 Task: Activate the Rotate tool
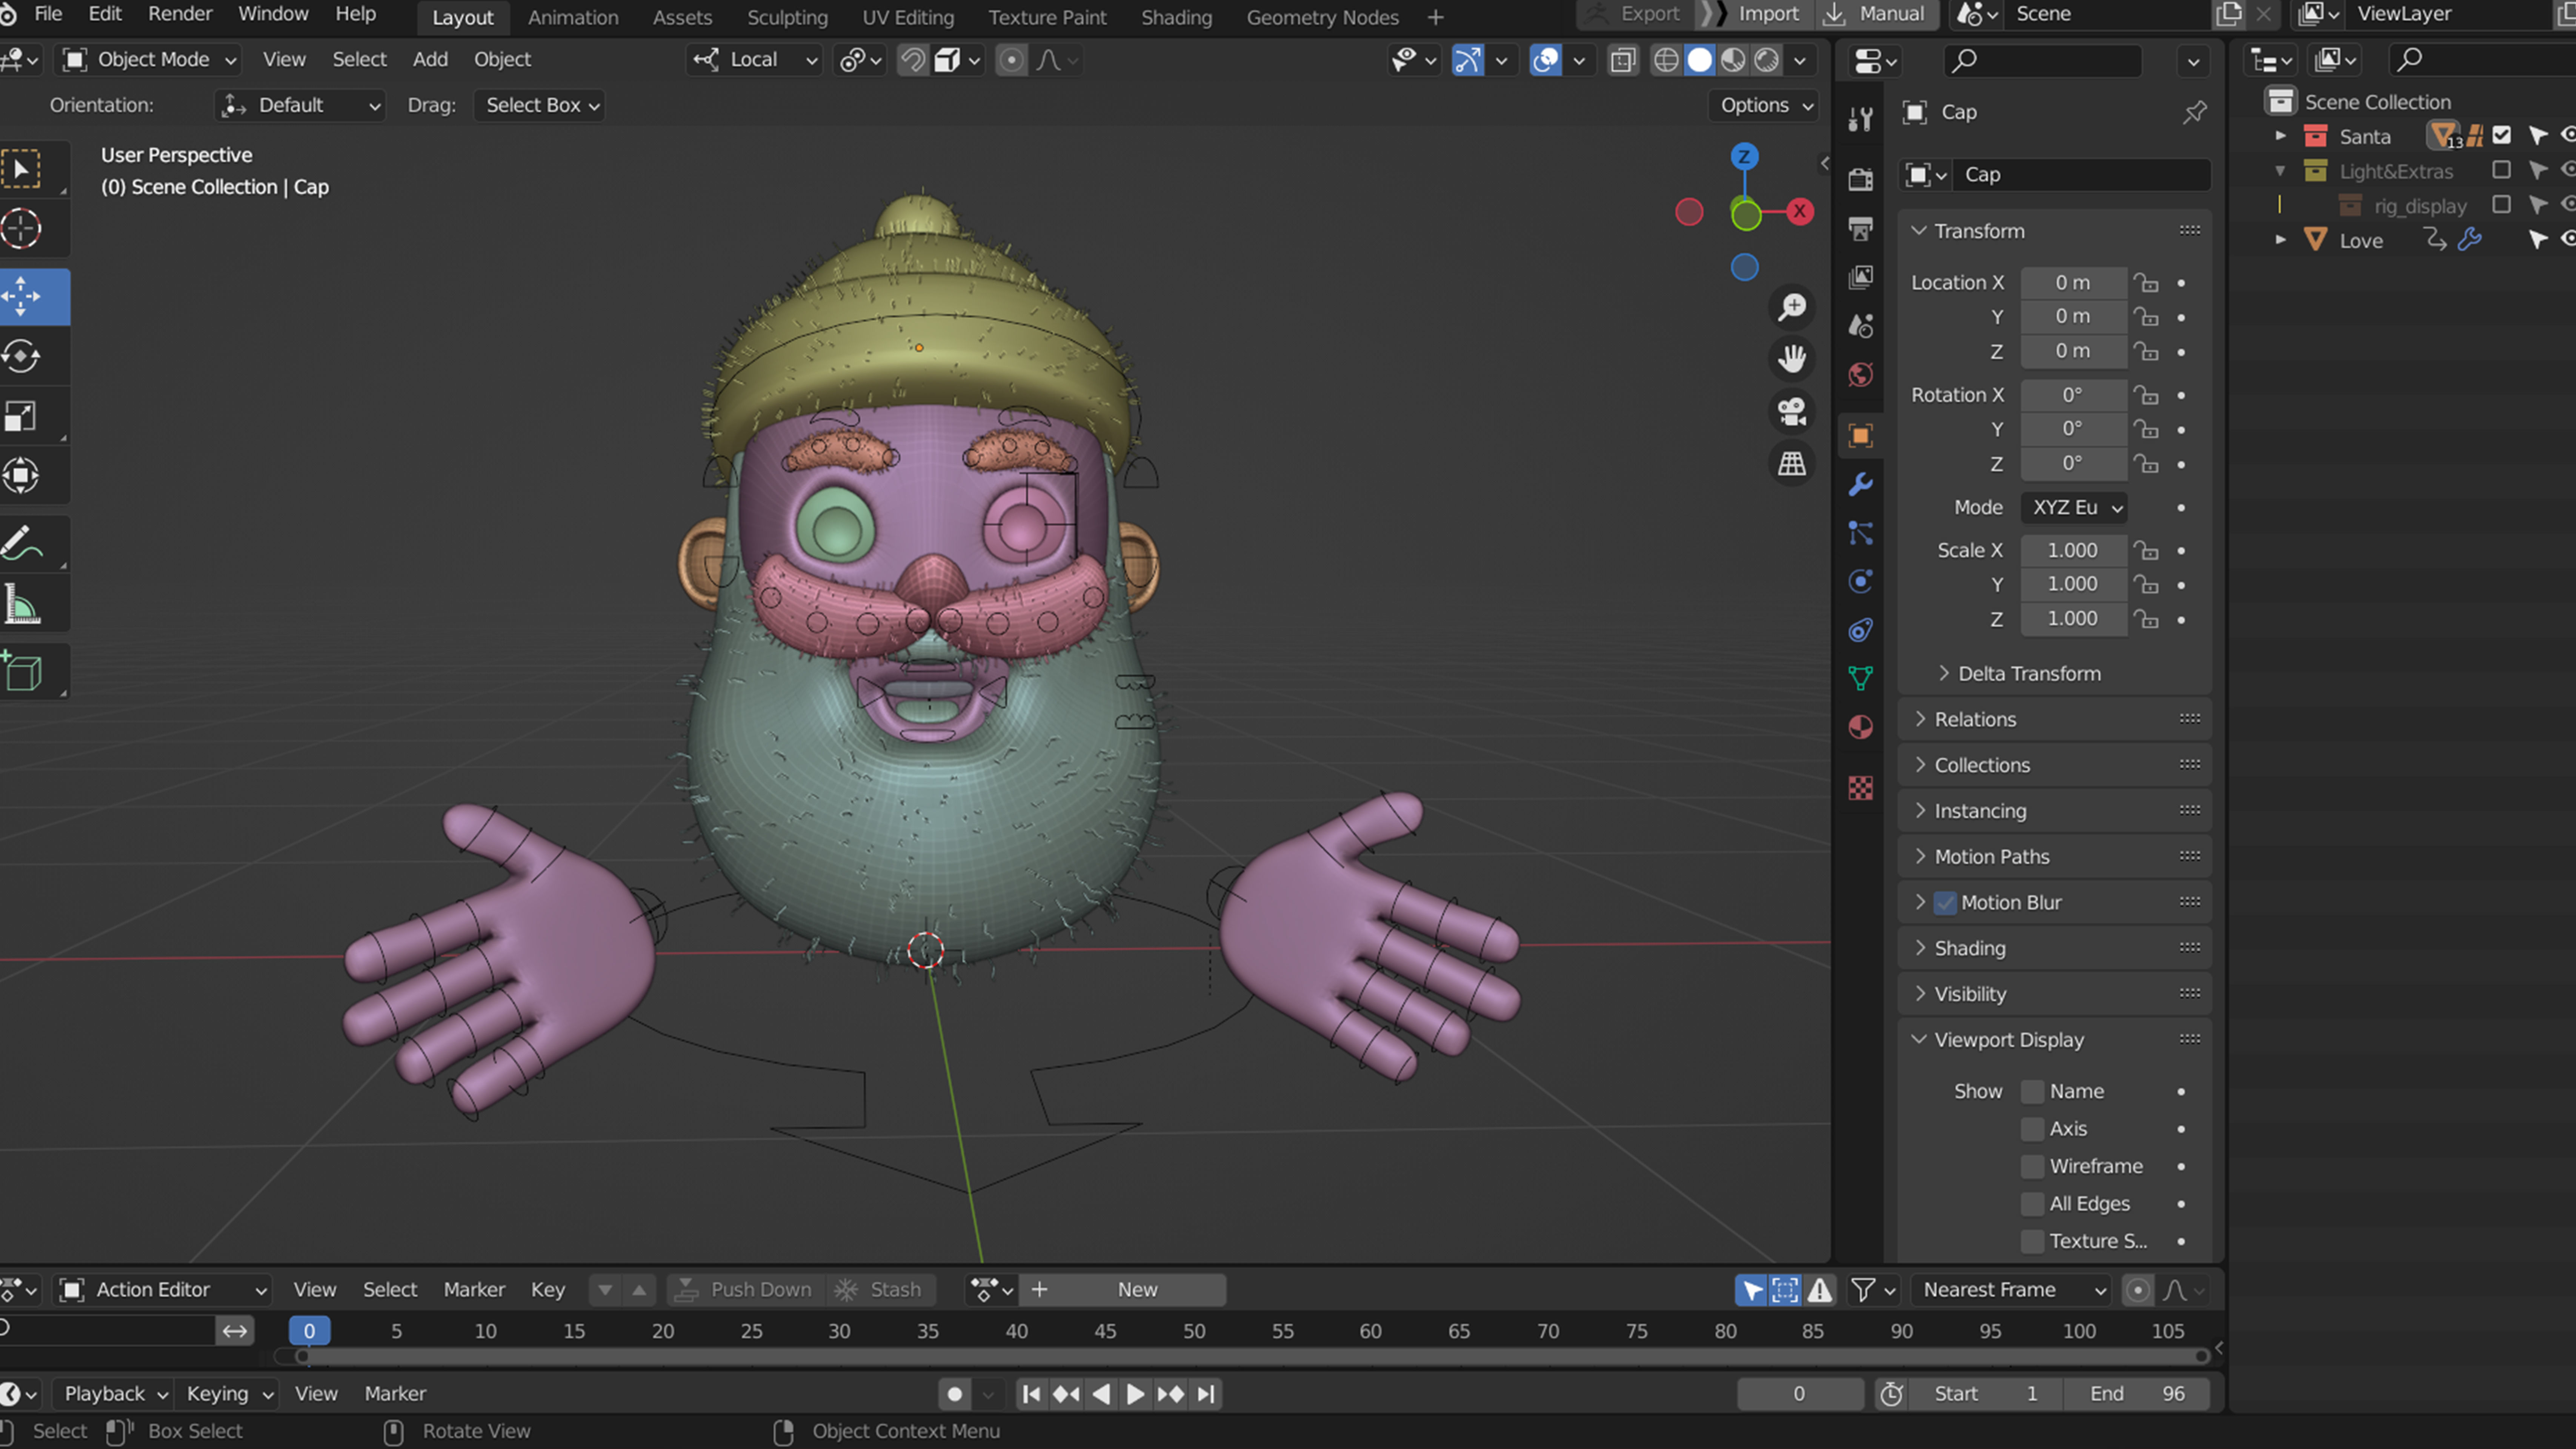pos(21,356)
